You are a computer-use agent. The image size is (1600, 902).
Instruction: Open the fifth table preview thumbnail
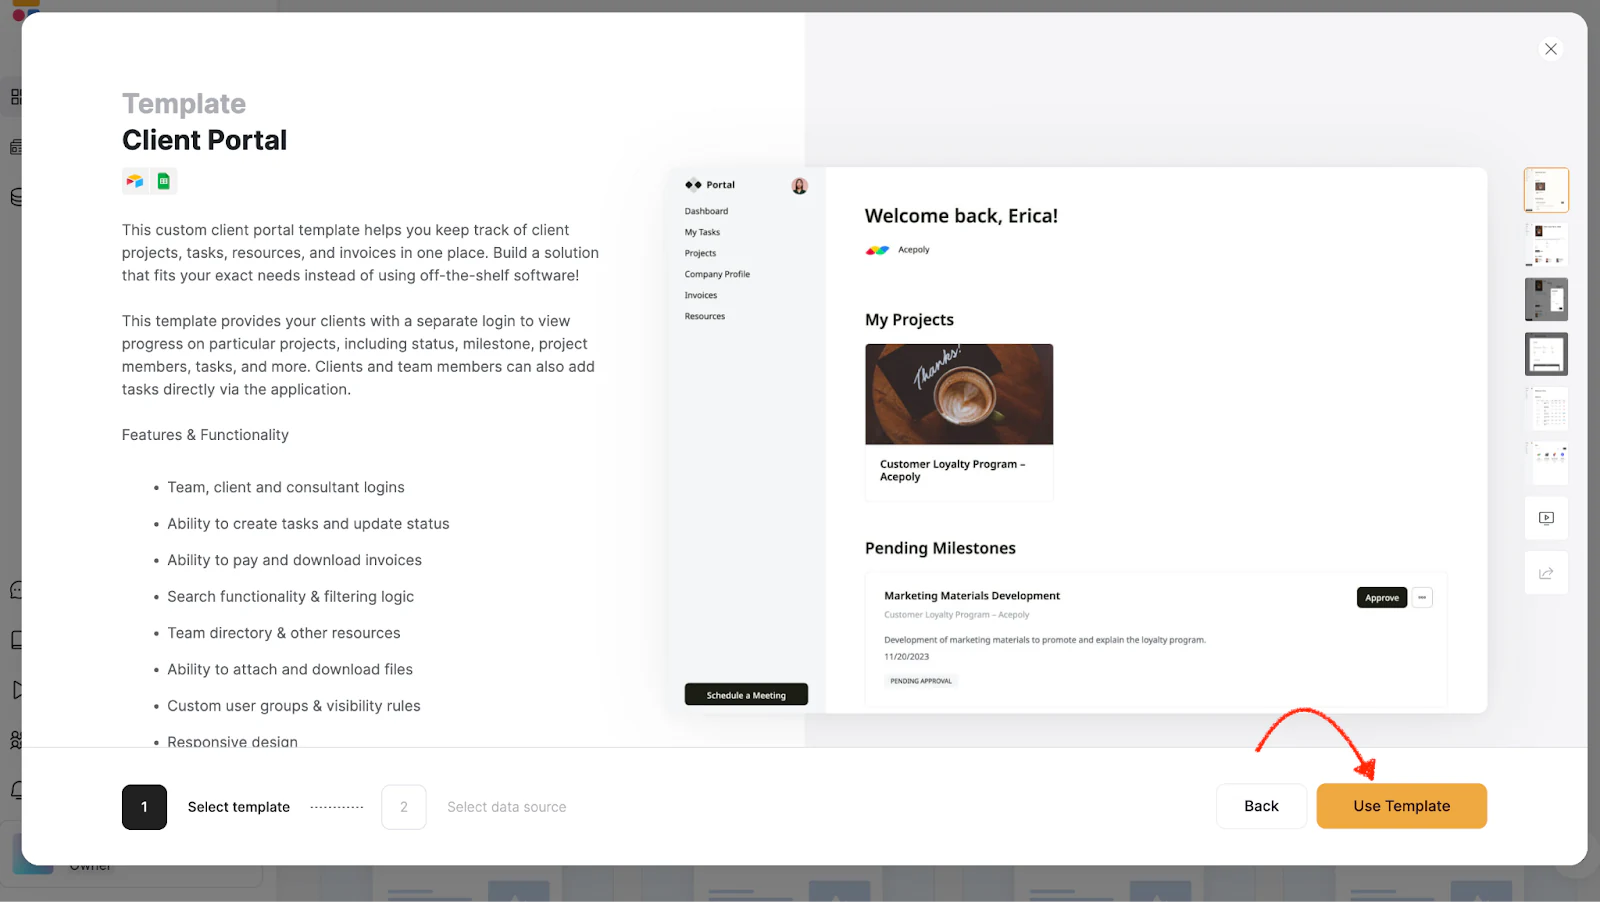tap(1546, 409)
